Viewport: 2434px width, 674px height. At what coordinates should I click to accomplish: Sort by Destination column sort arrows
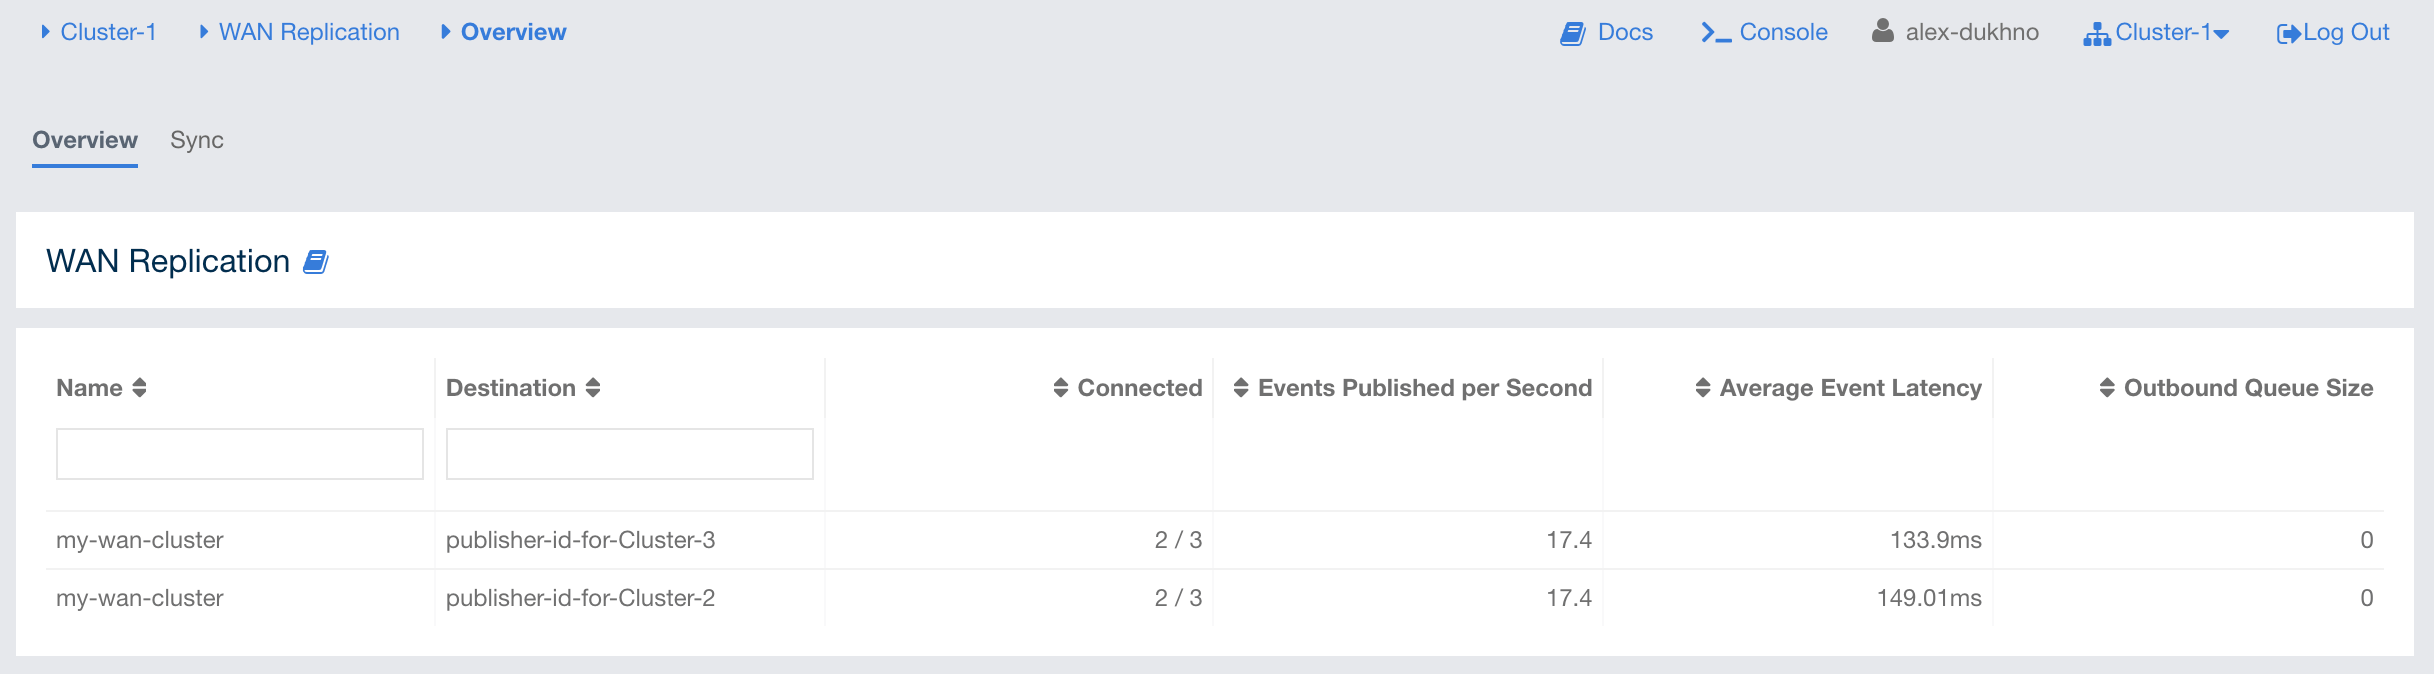tap(593, 388)
